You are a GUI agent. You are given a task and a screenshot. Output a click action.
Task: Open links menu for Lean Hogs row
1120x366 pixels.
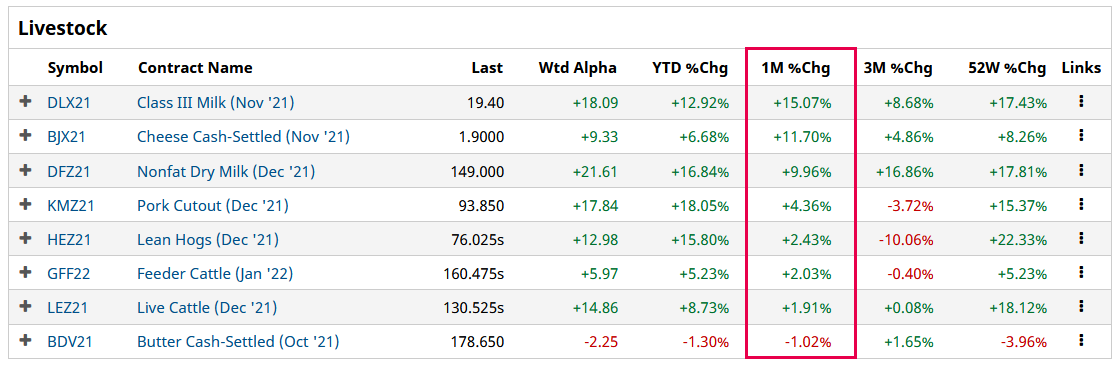click(x=1081, y=238)
